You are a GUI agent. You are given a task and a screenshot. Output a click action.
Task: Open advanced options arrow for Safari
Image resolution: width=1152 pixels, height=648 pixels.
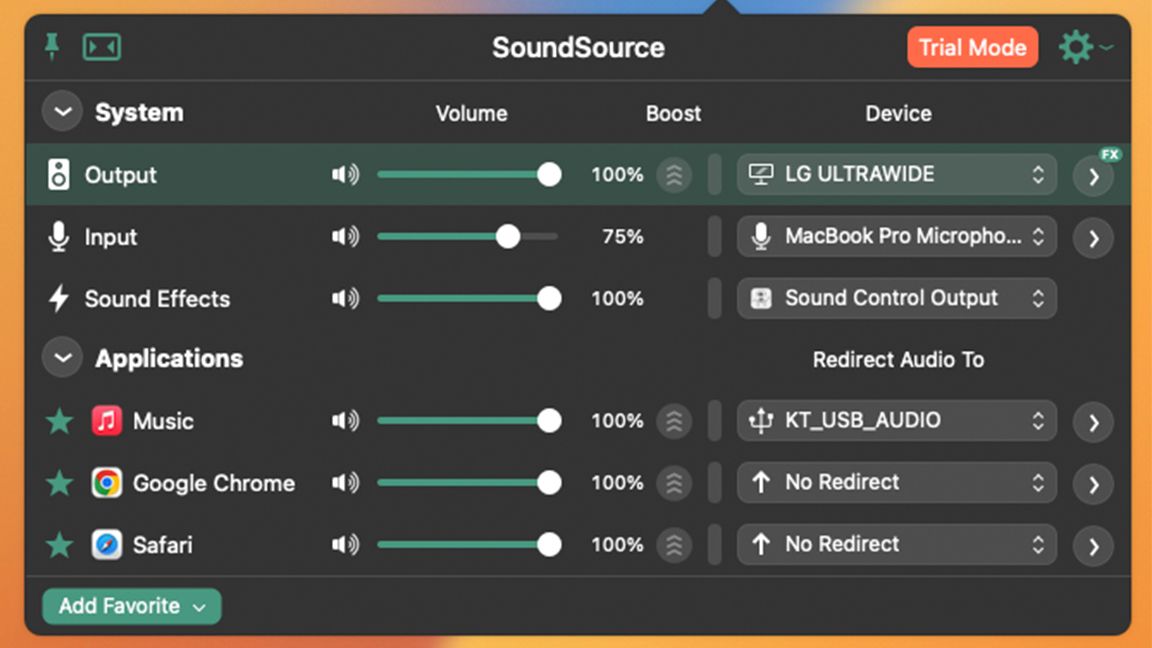(1093, 546)
